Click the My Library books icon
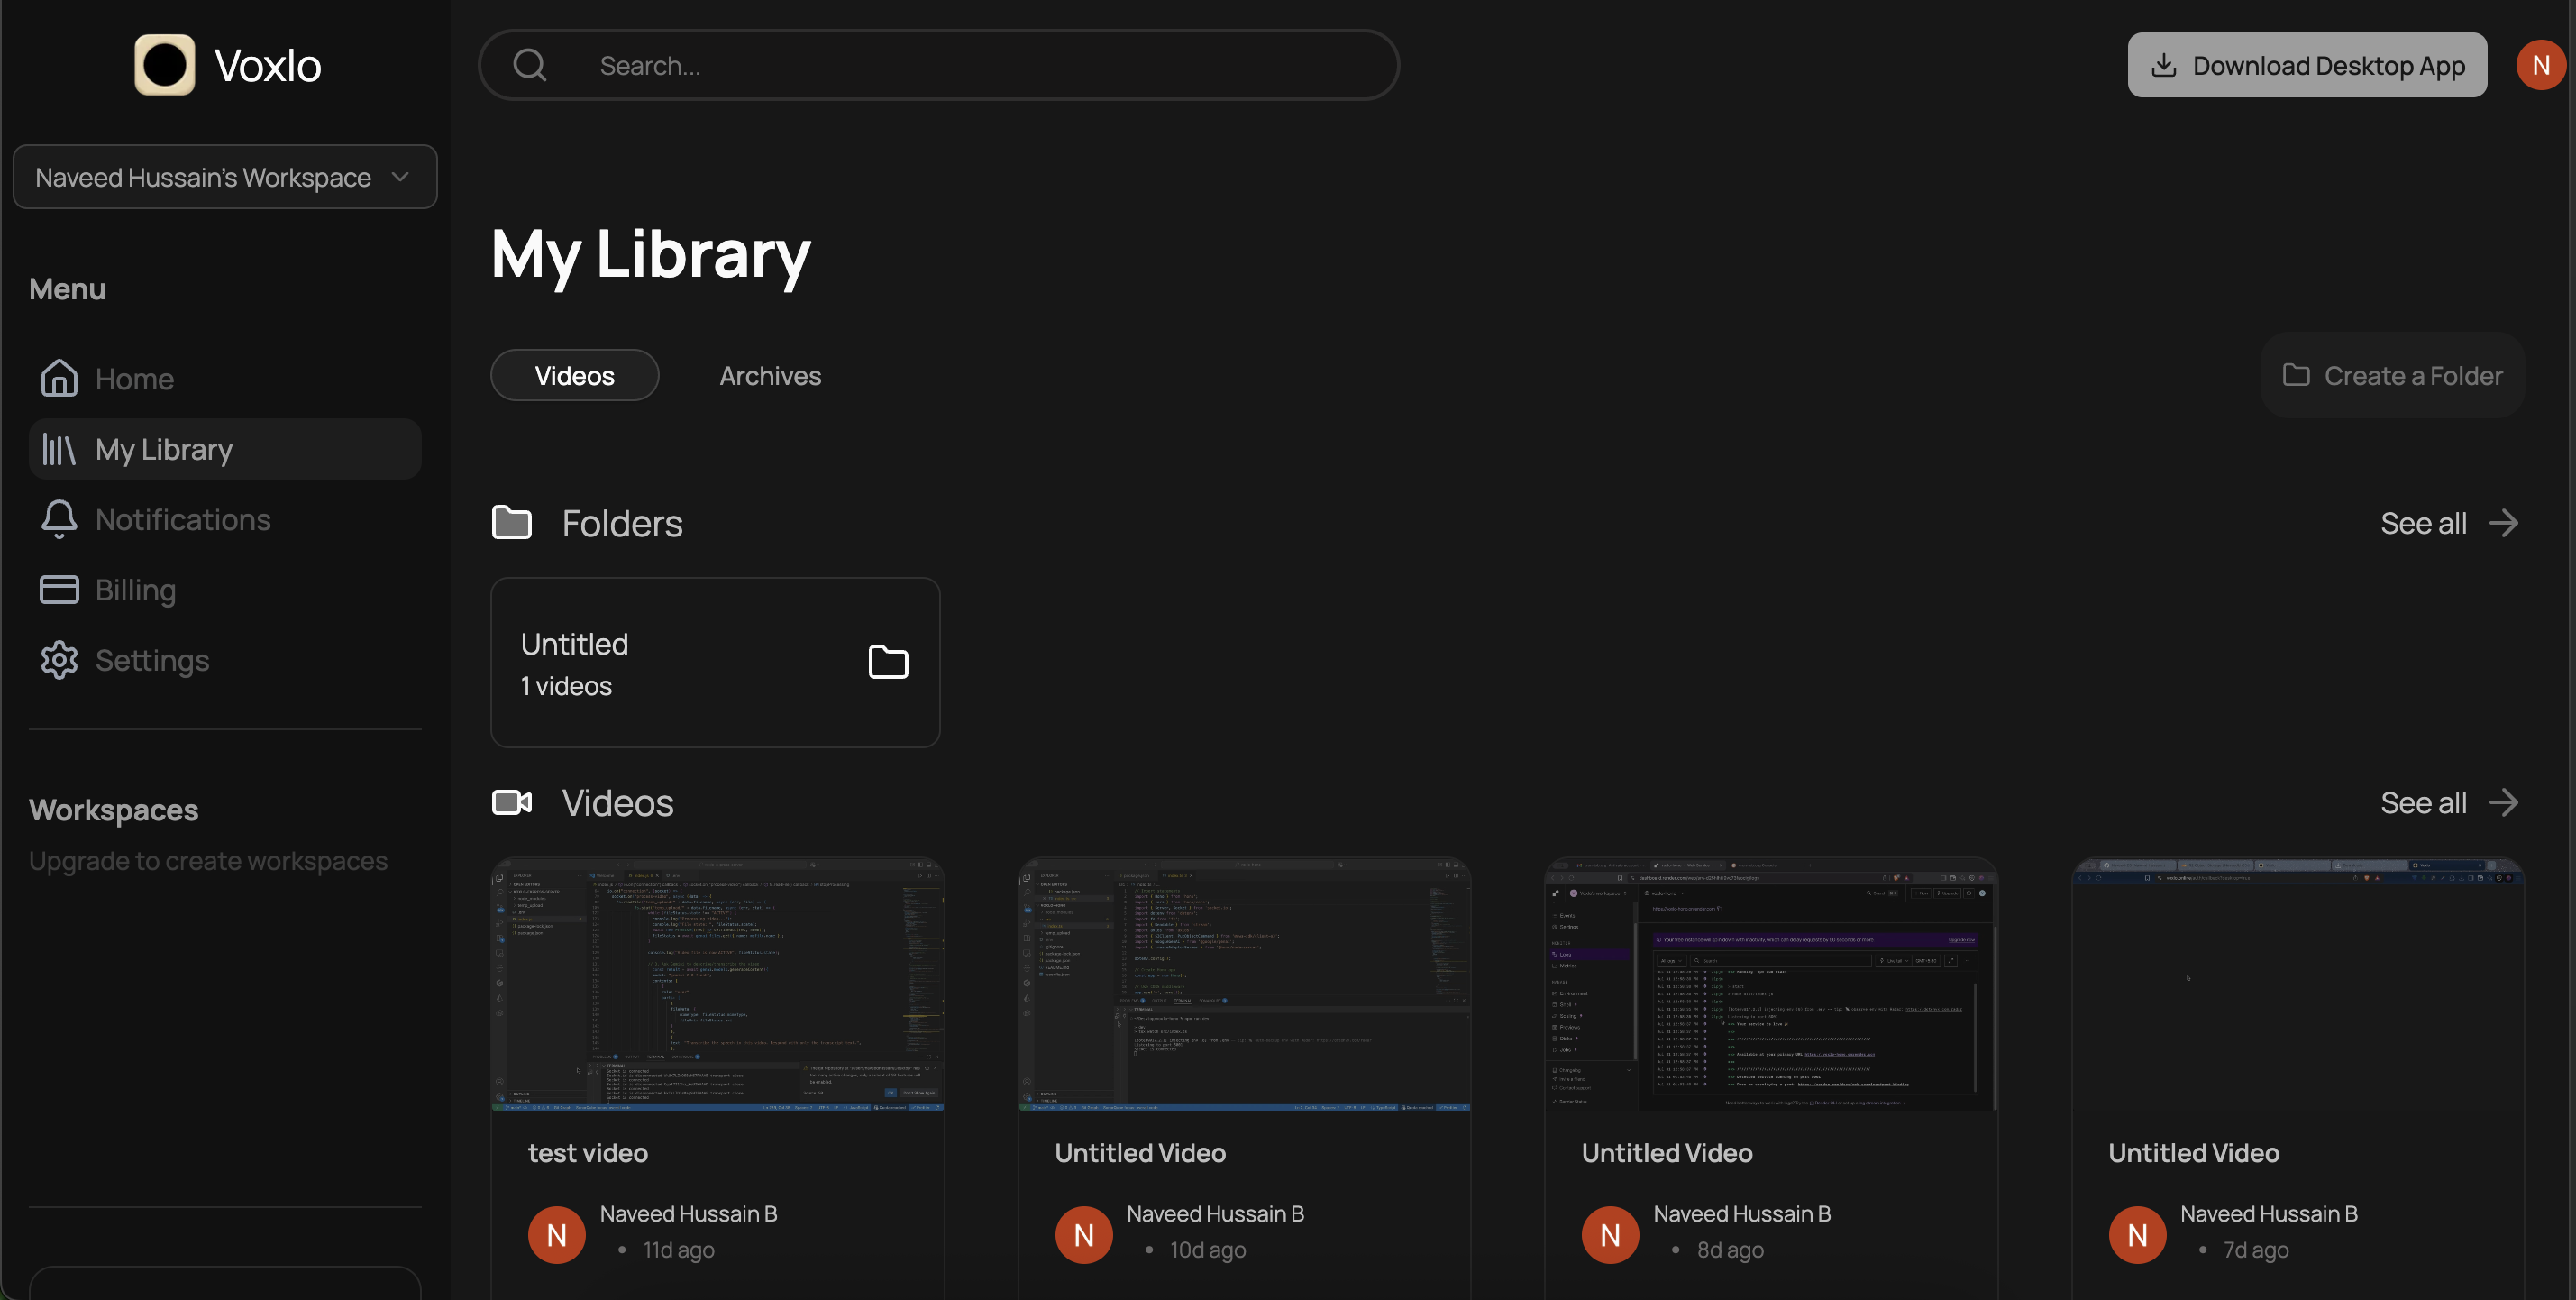Image resolution: width=2576 pixels, height=1300 pixels. pos(59,449)
